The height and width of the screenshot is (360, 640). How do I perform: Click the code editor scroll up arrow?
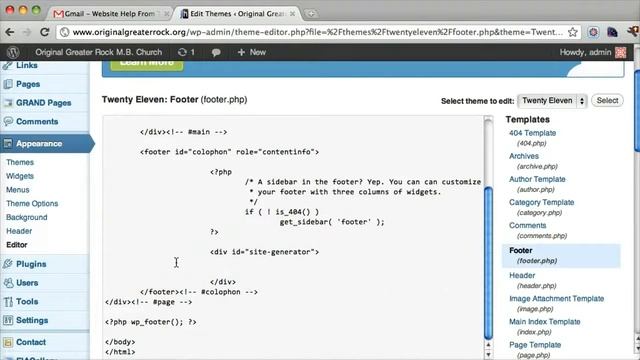coord(488,345)
